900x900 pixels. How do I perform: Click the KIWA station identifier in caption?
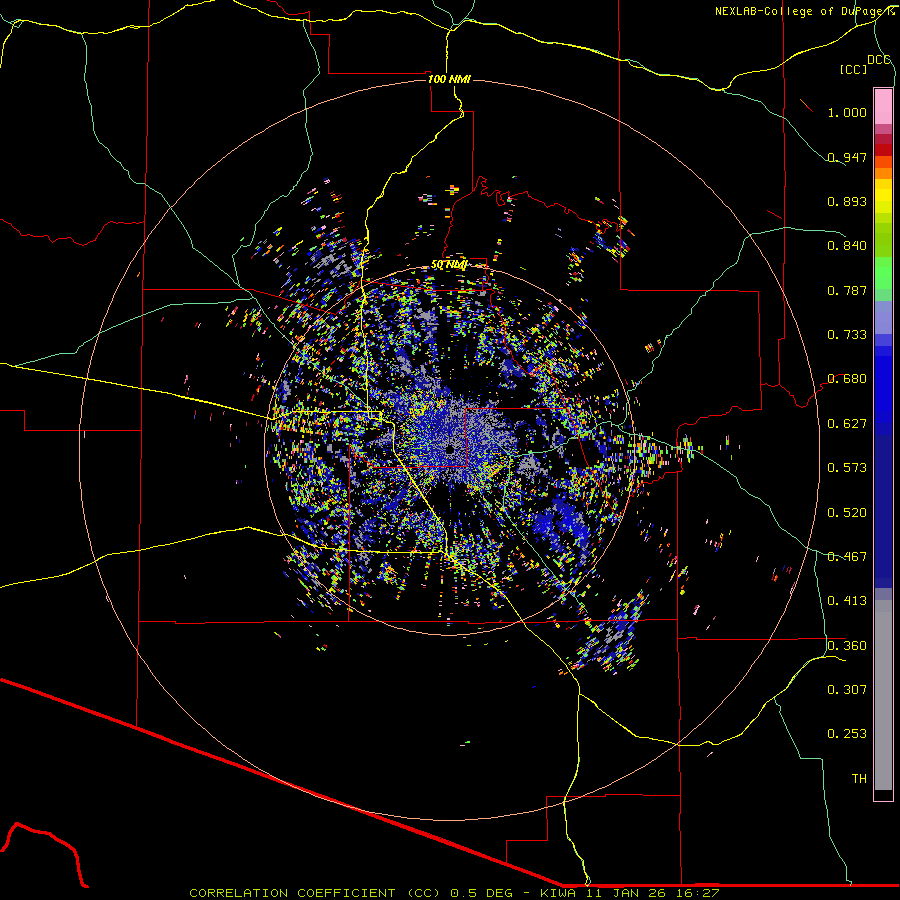(x=559, y=893)
